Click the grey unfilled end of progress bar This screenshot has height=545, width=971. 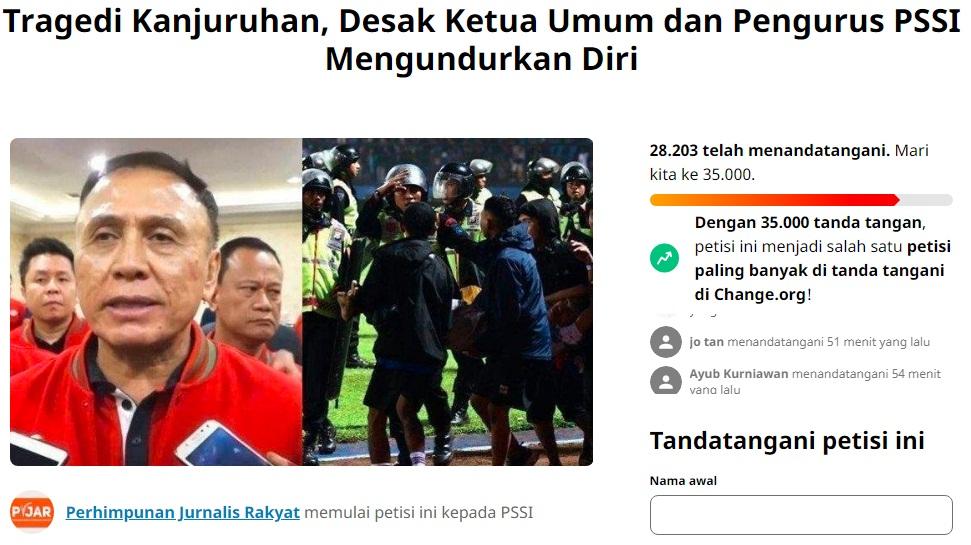926,200
